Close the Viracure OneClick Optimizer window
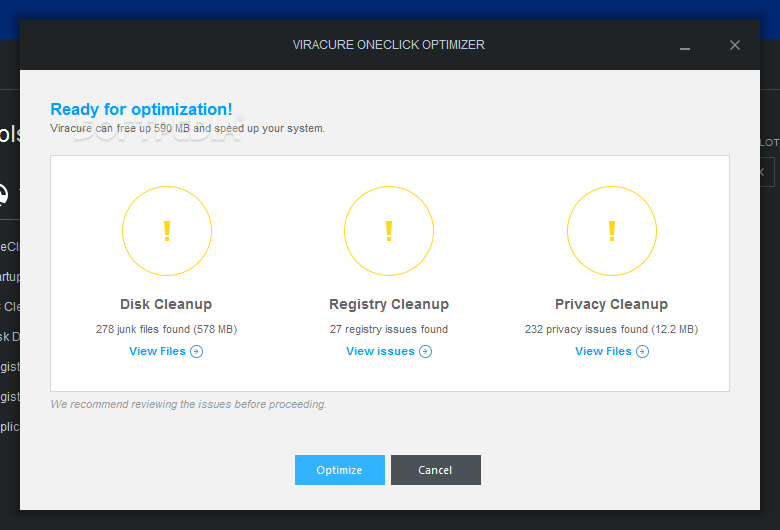780x530 pixels. coord(735,45)
